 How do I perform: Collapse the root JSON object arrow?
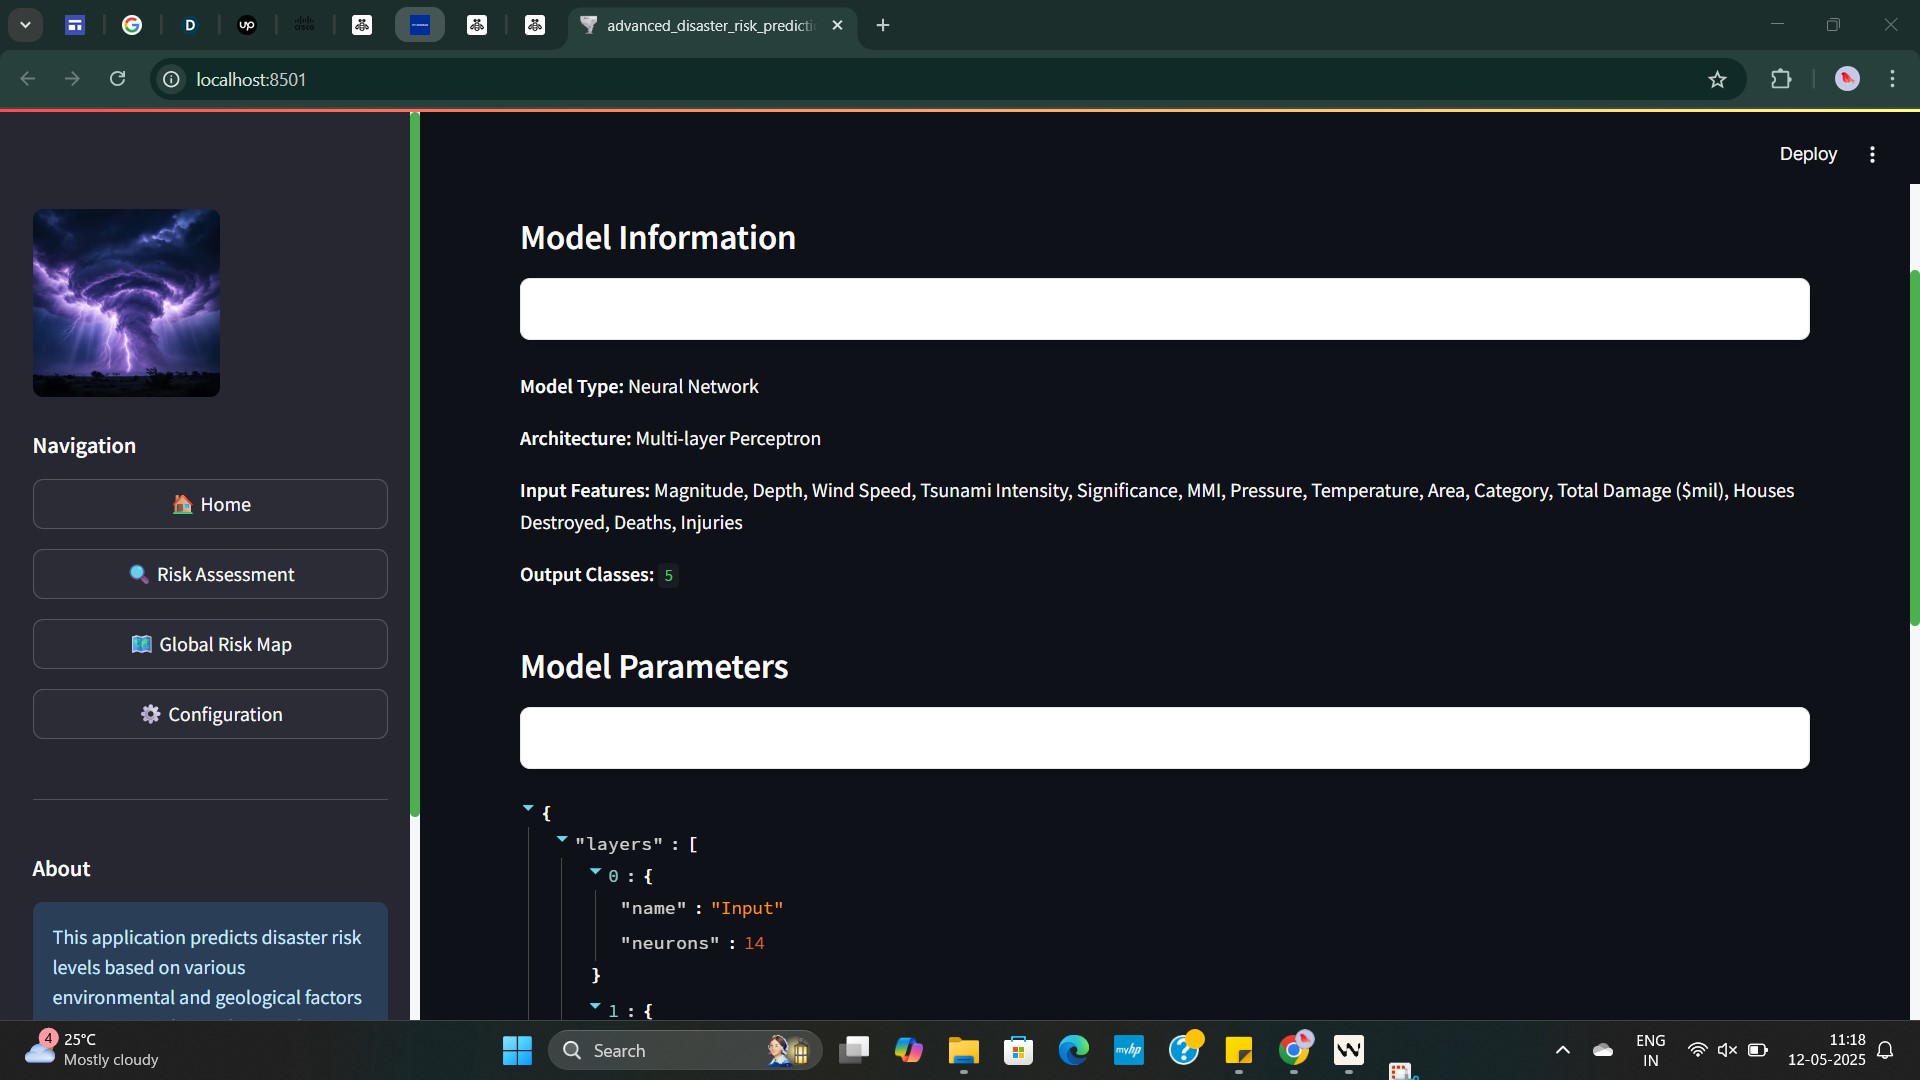click(528, 808)
